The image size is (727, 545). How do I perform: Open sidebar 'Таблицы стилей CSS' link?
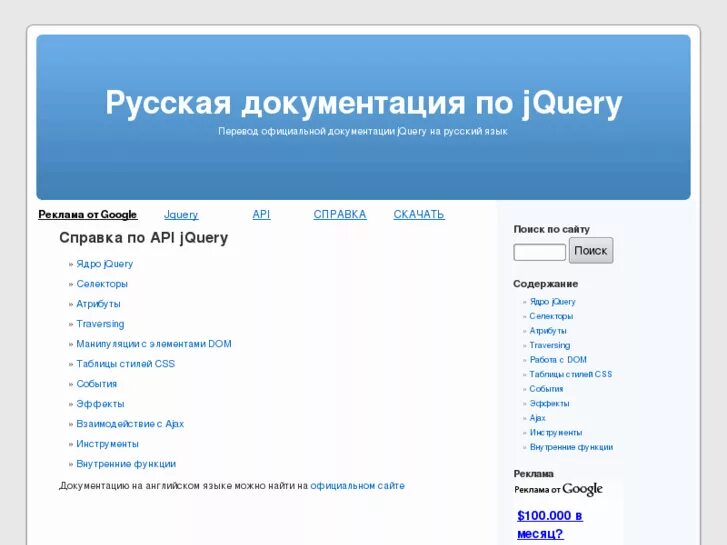(x=571, y=374)
